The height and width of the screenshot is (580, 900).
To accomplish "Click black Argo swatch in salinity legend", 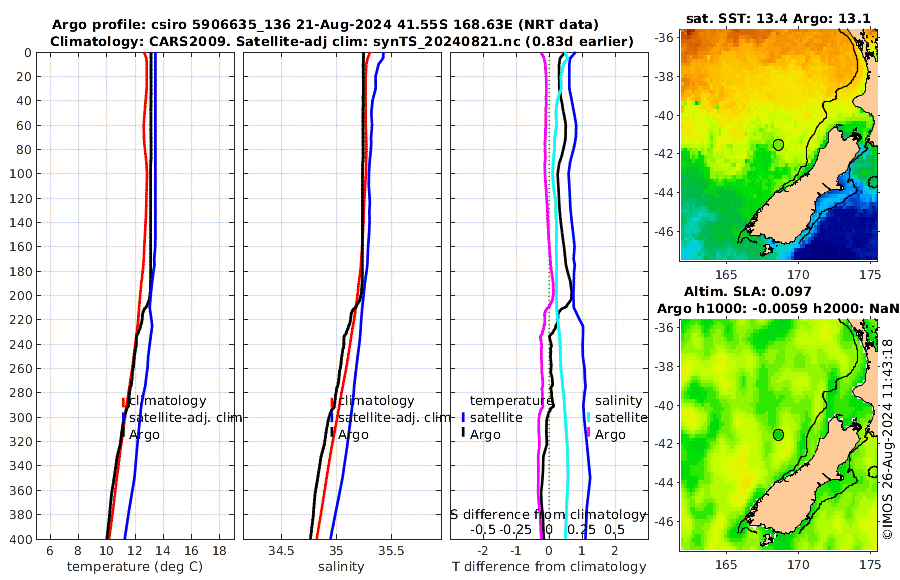I will coord(332,433).
